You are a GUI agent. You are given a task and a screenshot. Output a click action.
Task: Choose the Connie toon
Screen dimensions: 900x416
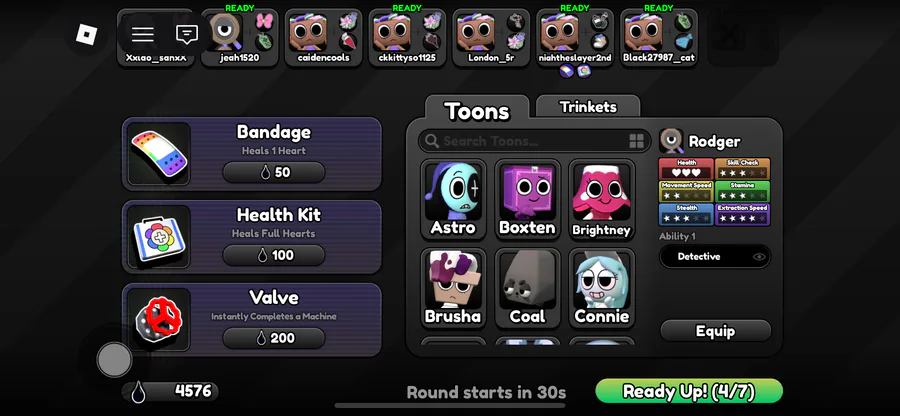[x=602, y=288]
